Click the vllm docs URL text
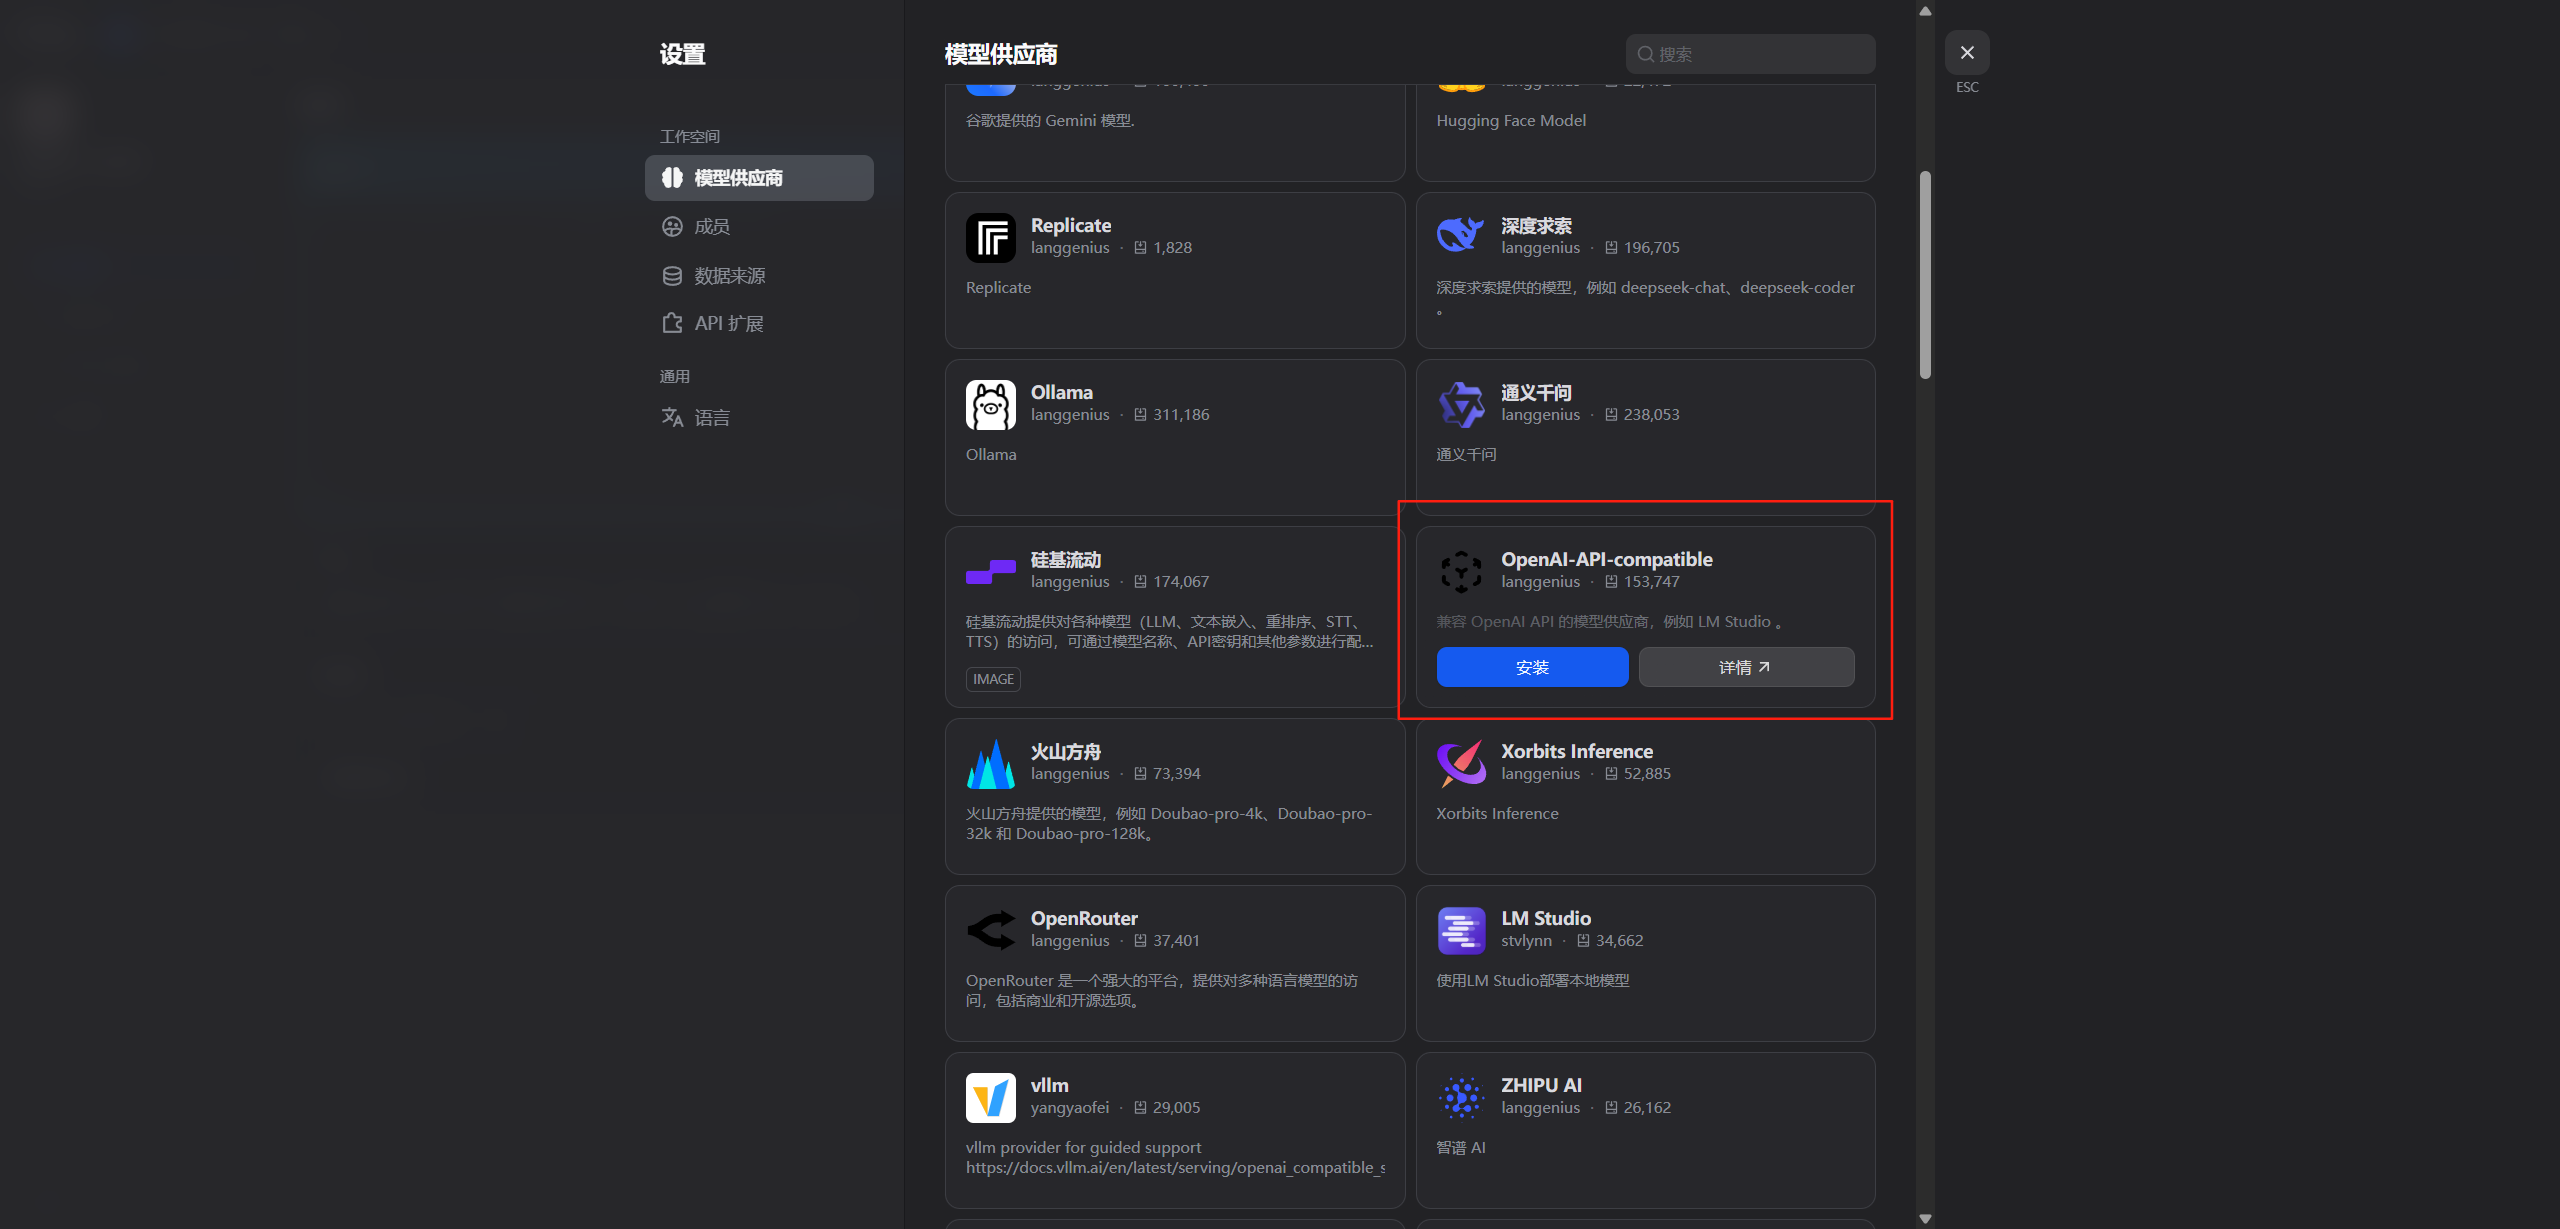The image size is (2560, 1229). click(1176, 1167)
